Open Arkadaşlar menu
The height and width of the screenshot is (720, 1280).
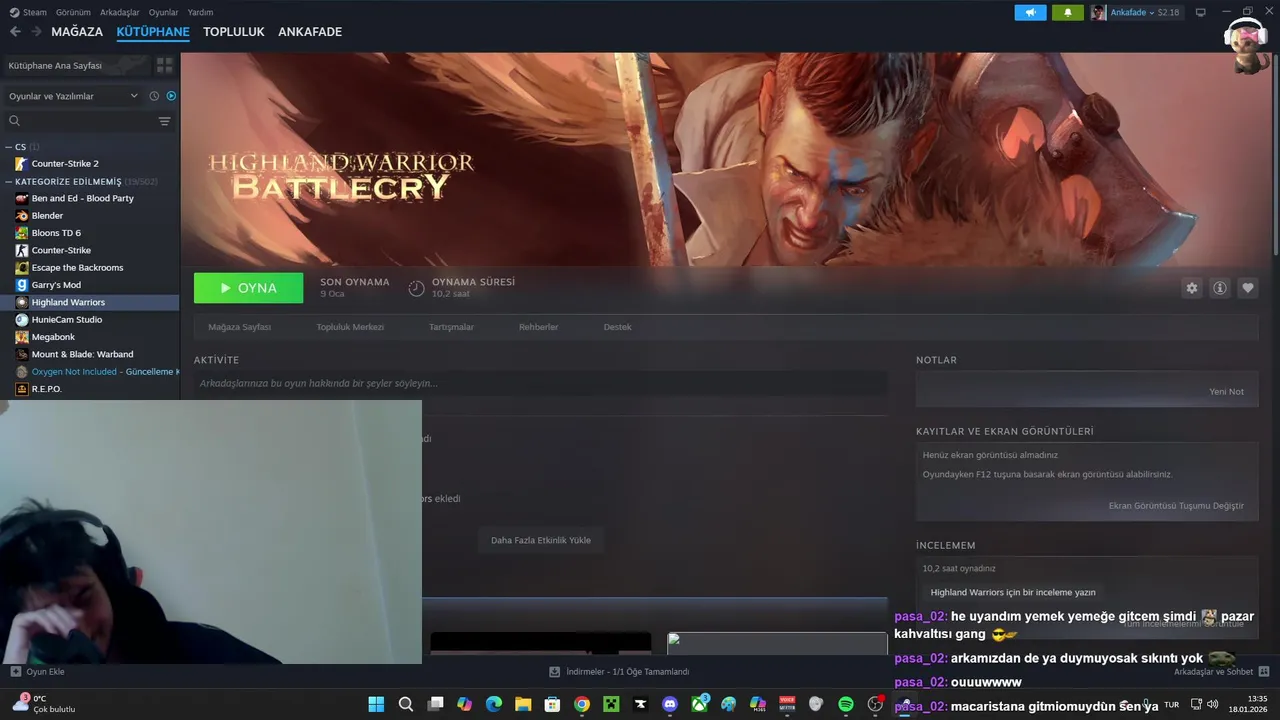pyautogui.click(x=120, y=12)
